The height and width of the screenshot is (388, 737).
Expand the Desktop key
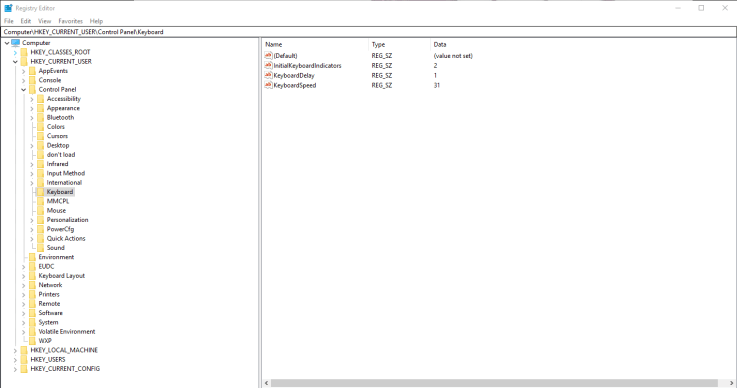[32, 145]
